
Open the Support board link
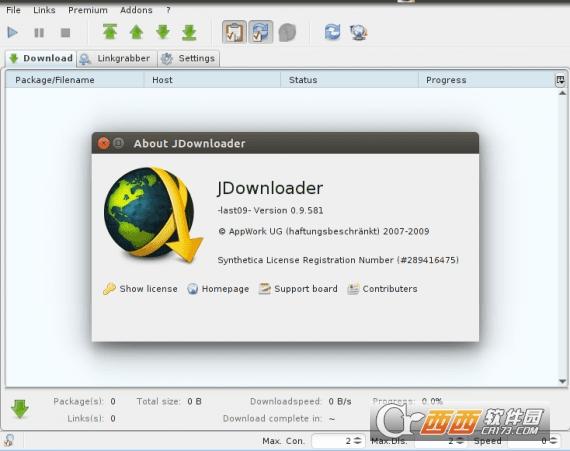coord(298,289)
